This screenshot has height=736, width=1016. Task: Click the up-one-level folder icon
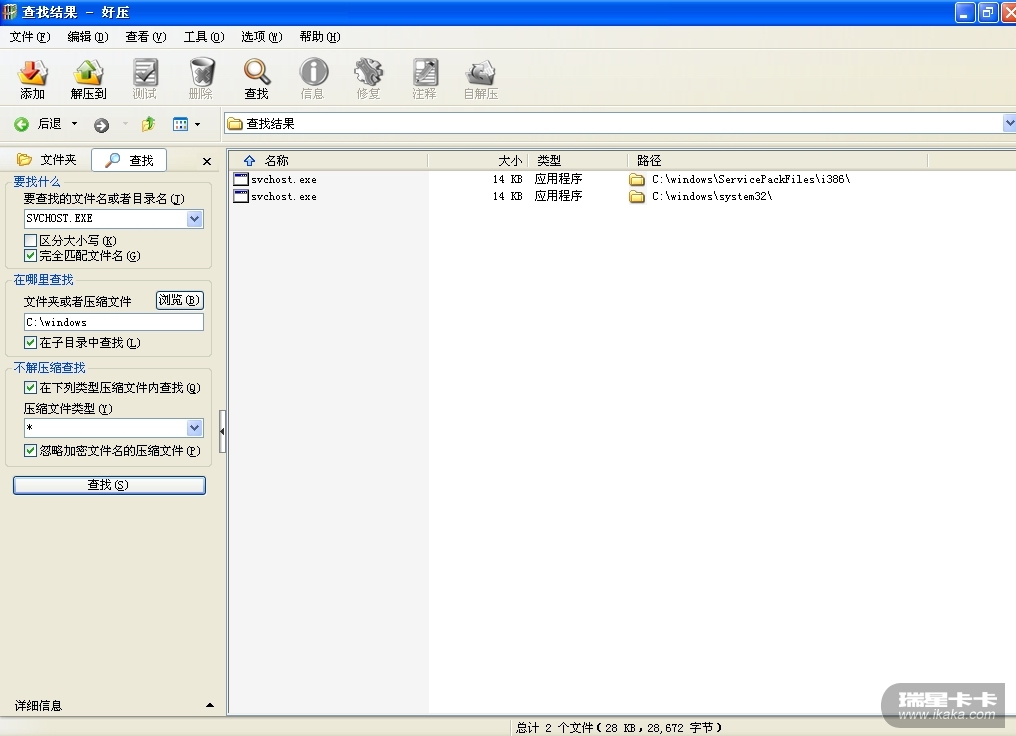tap(148, 124)
